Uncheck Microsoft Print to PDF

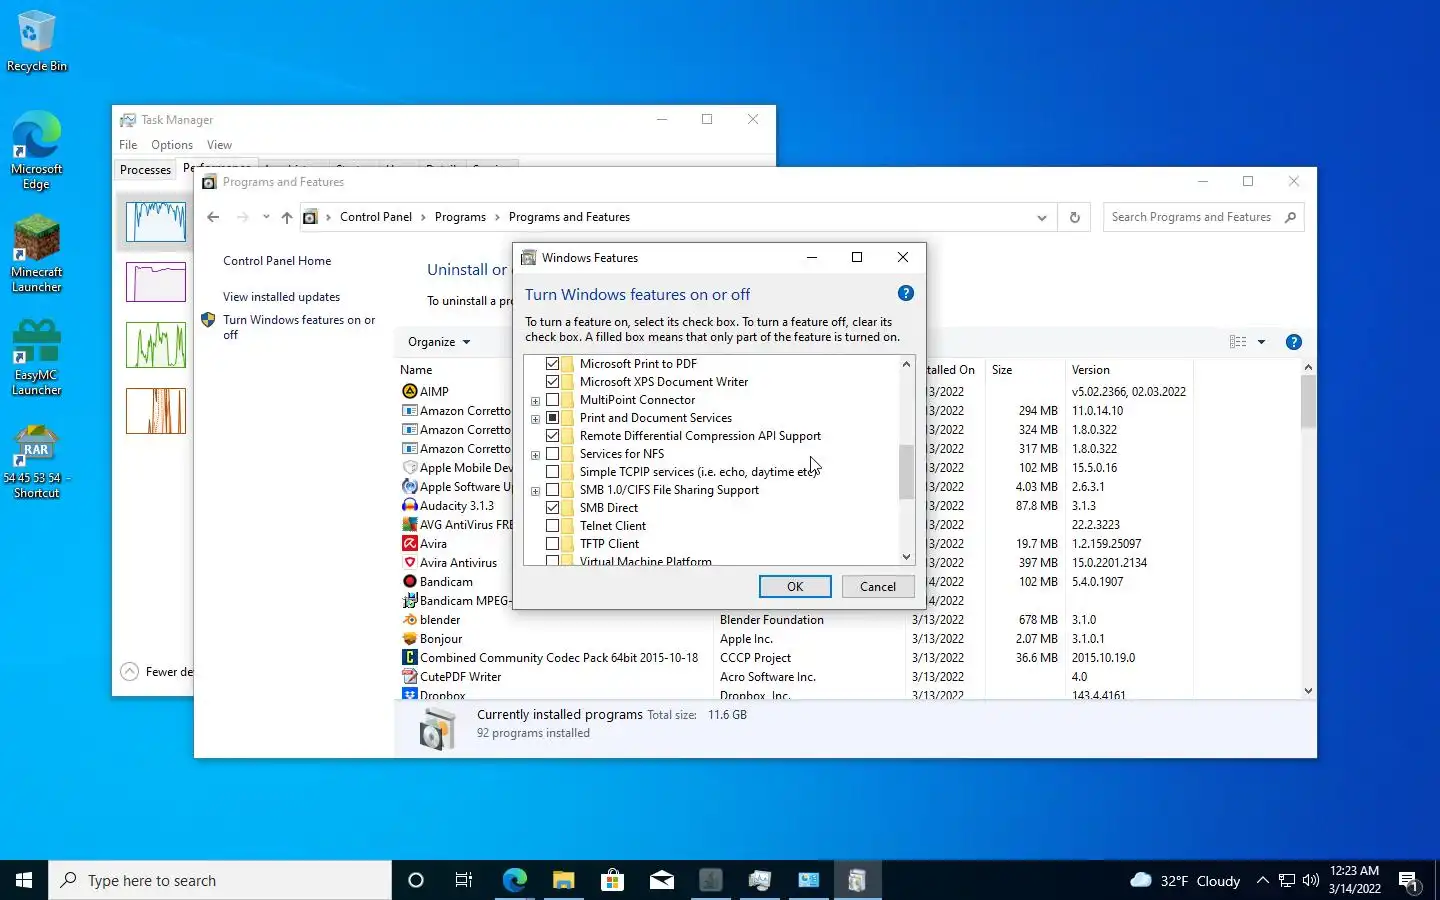click(x=552, y=363)
